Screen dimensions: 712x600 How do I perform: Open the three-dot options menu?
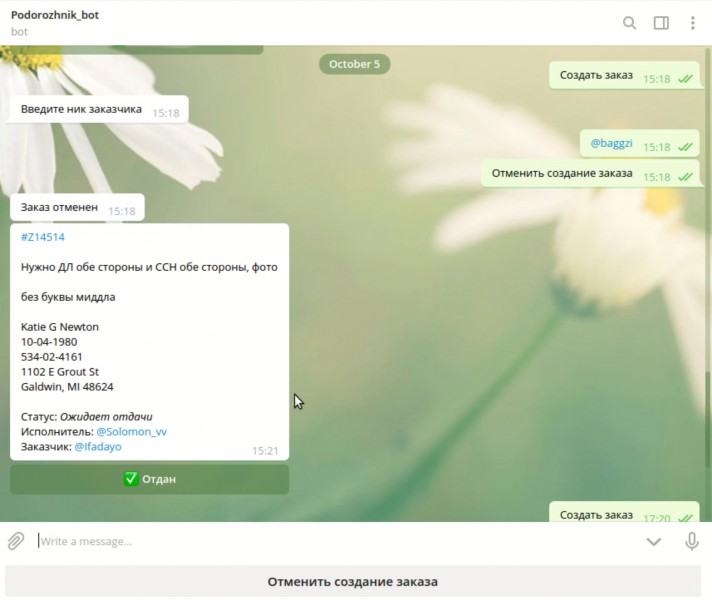692,23
